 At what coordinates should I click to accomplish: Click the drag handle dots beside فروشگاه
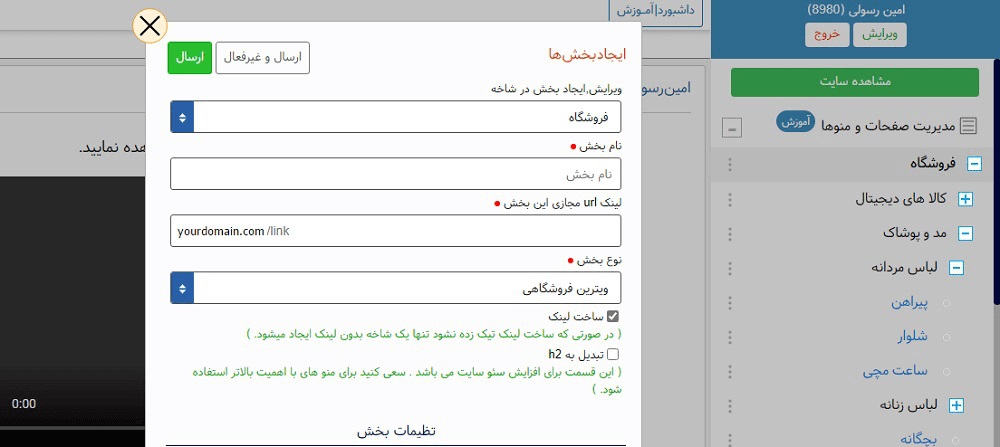[729, 164]
